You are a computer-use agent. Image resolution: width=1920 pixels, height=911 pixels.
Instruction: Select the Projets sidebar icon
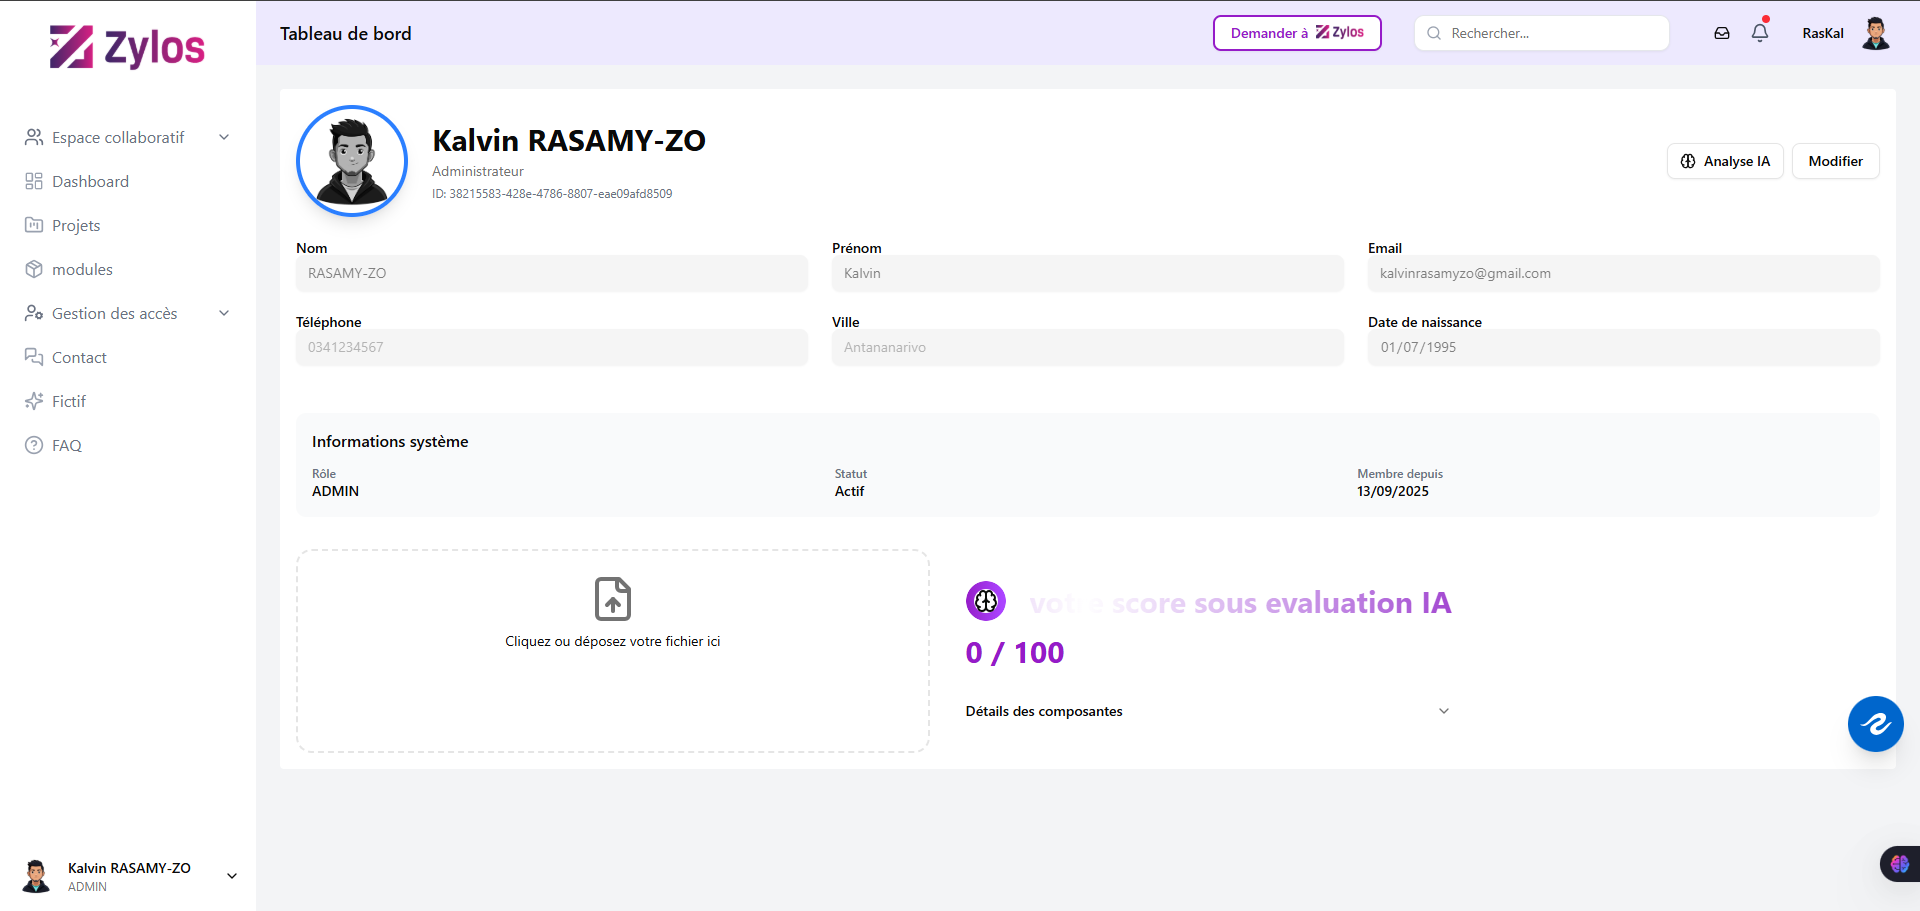pyautogui.click(x=34, y=225)
